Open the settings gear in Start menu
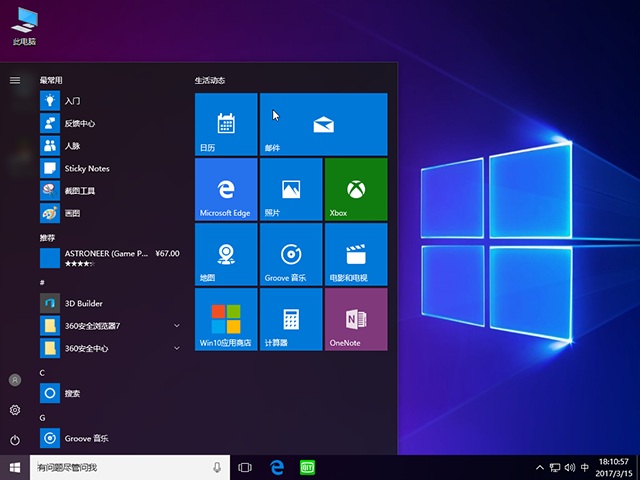This screenshot has height=480, width=640. pos(15,410)
